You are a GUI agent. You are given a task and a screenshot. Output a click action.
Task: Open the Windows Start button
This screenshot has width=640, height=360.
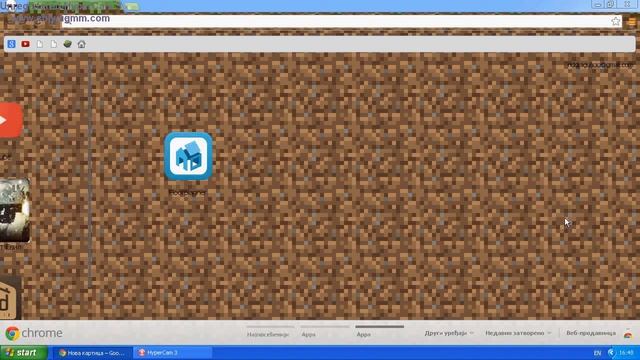click(24, 353)
